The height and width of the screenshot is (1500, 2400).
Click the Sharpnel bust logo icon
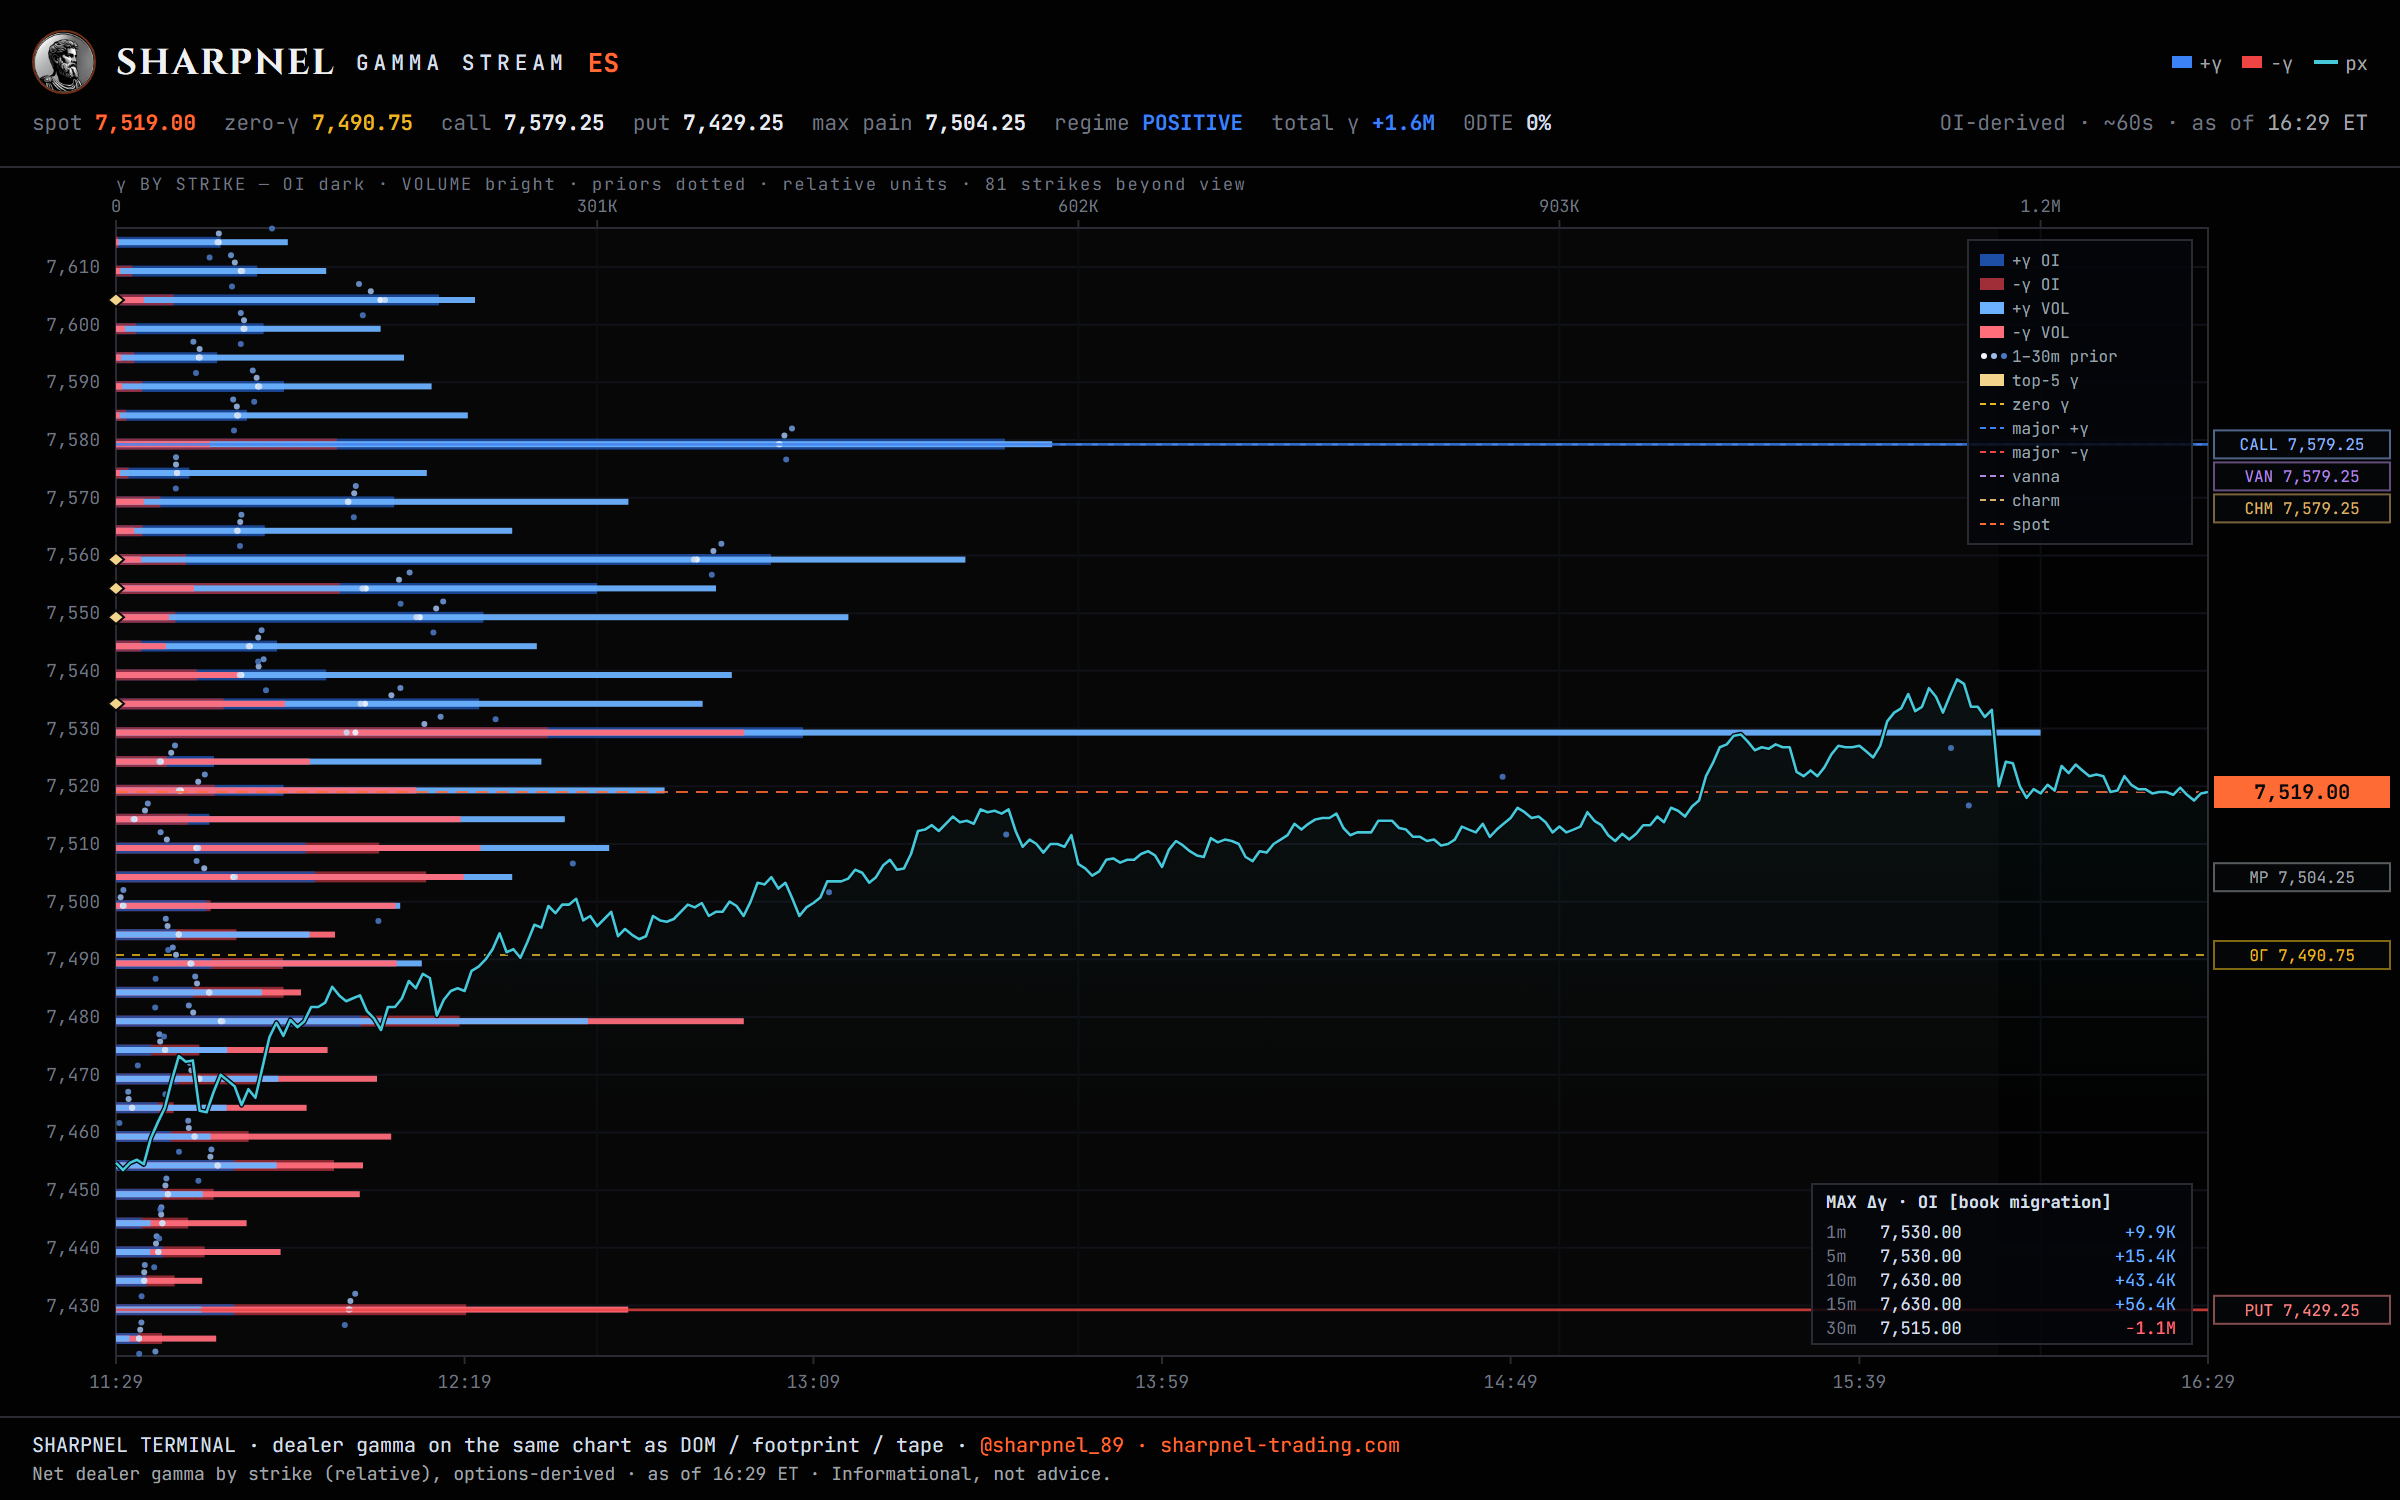click(x=64, y=62)
